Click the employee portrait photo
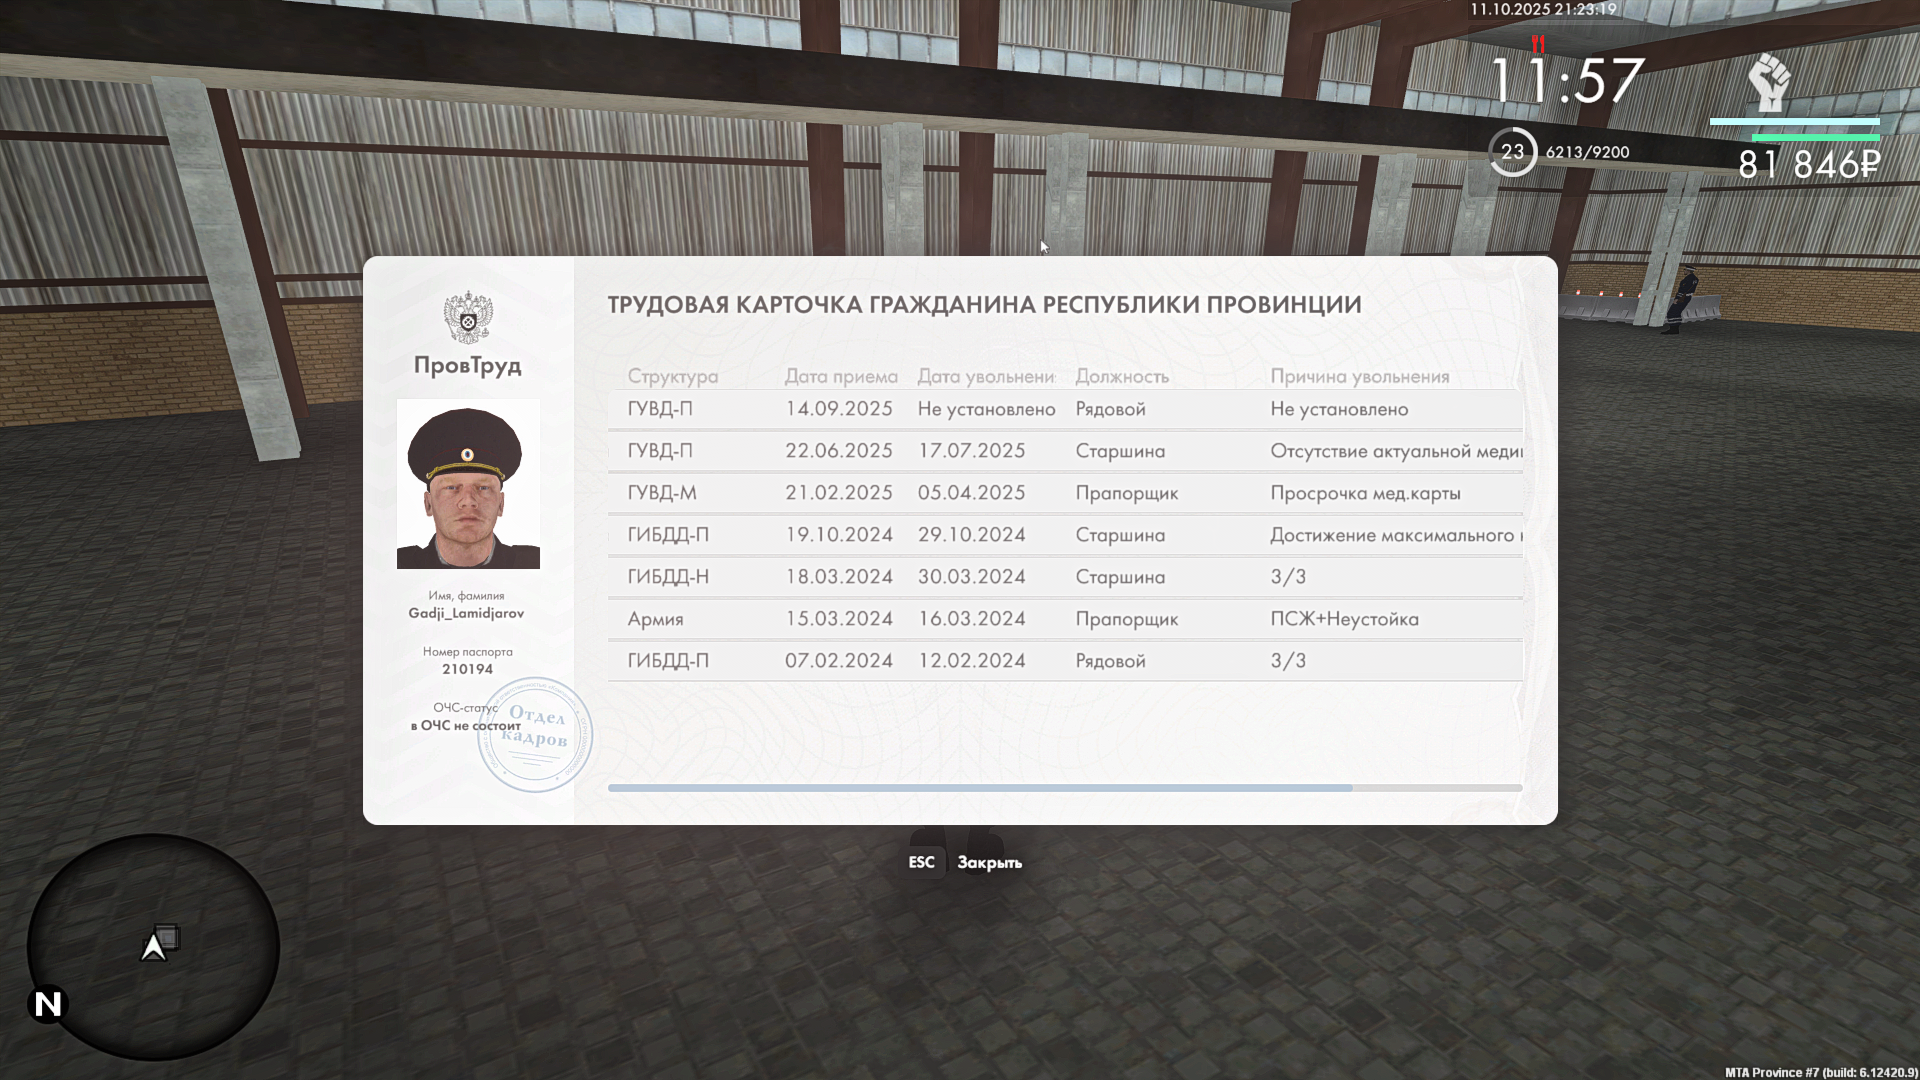The height and width of the screenshot is (1080, 1920). pyautogui.click(x=468, y=484)
